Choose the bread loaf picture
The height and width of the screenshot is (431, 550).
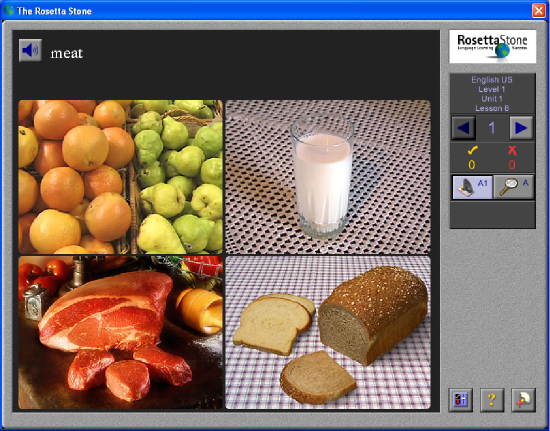(x=328, y=332)
